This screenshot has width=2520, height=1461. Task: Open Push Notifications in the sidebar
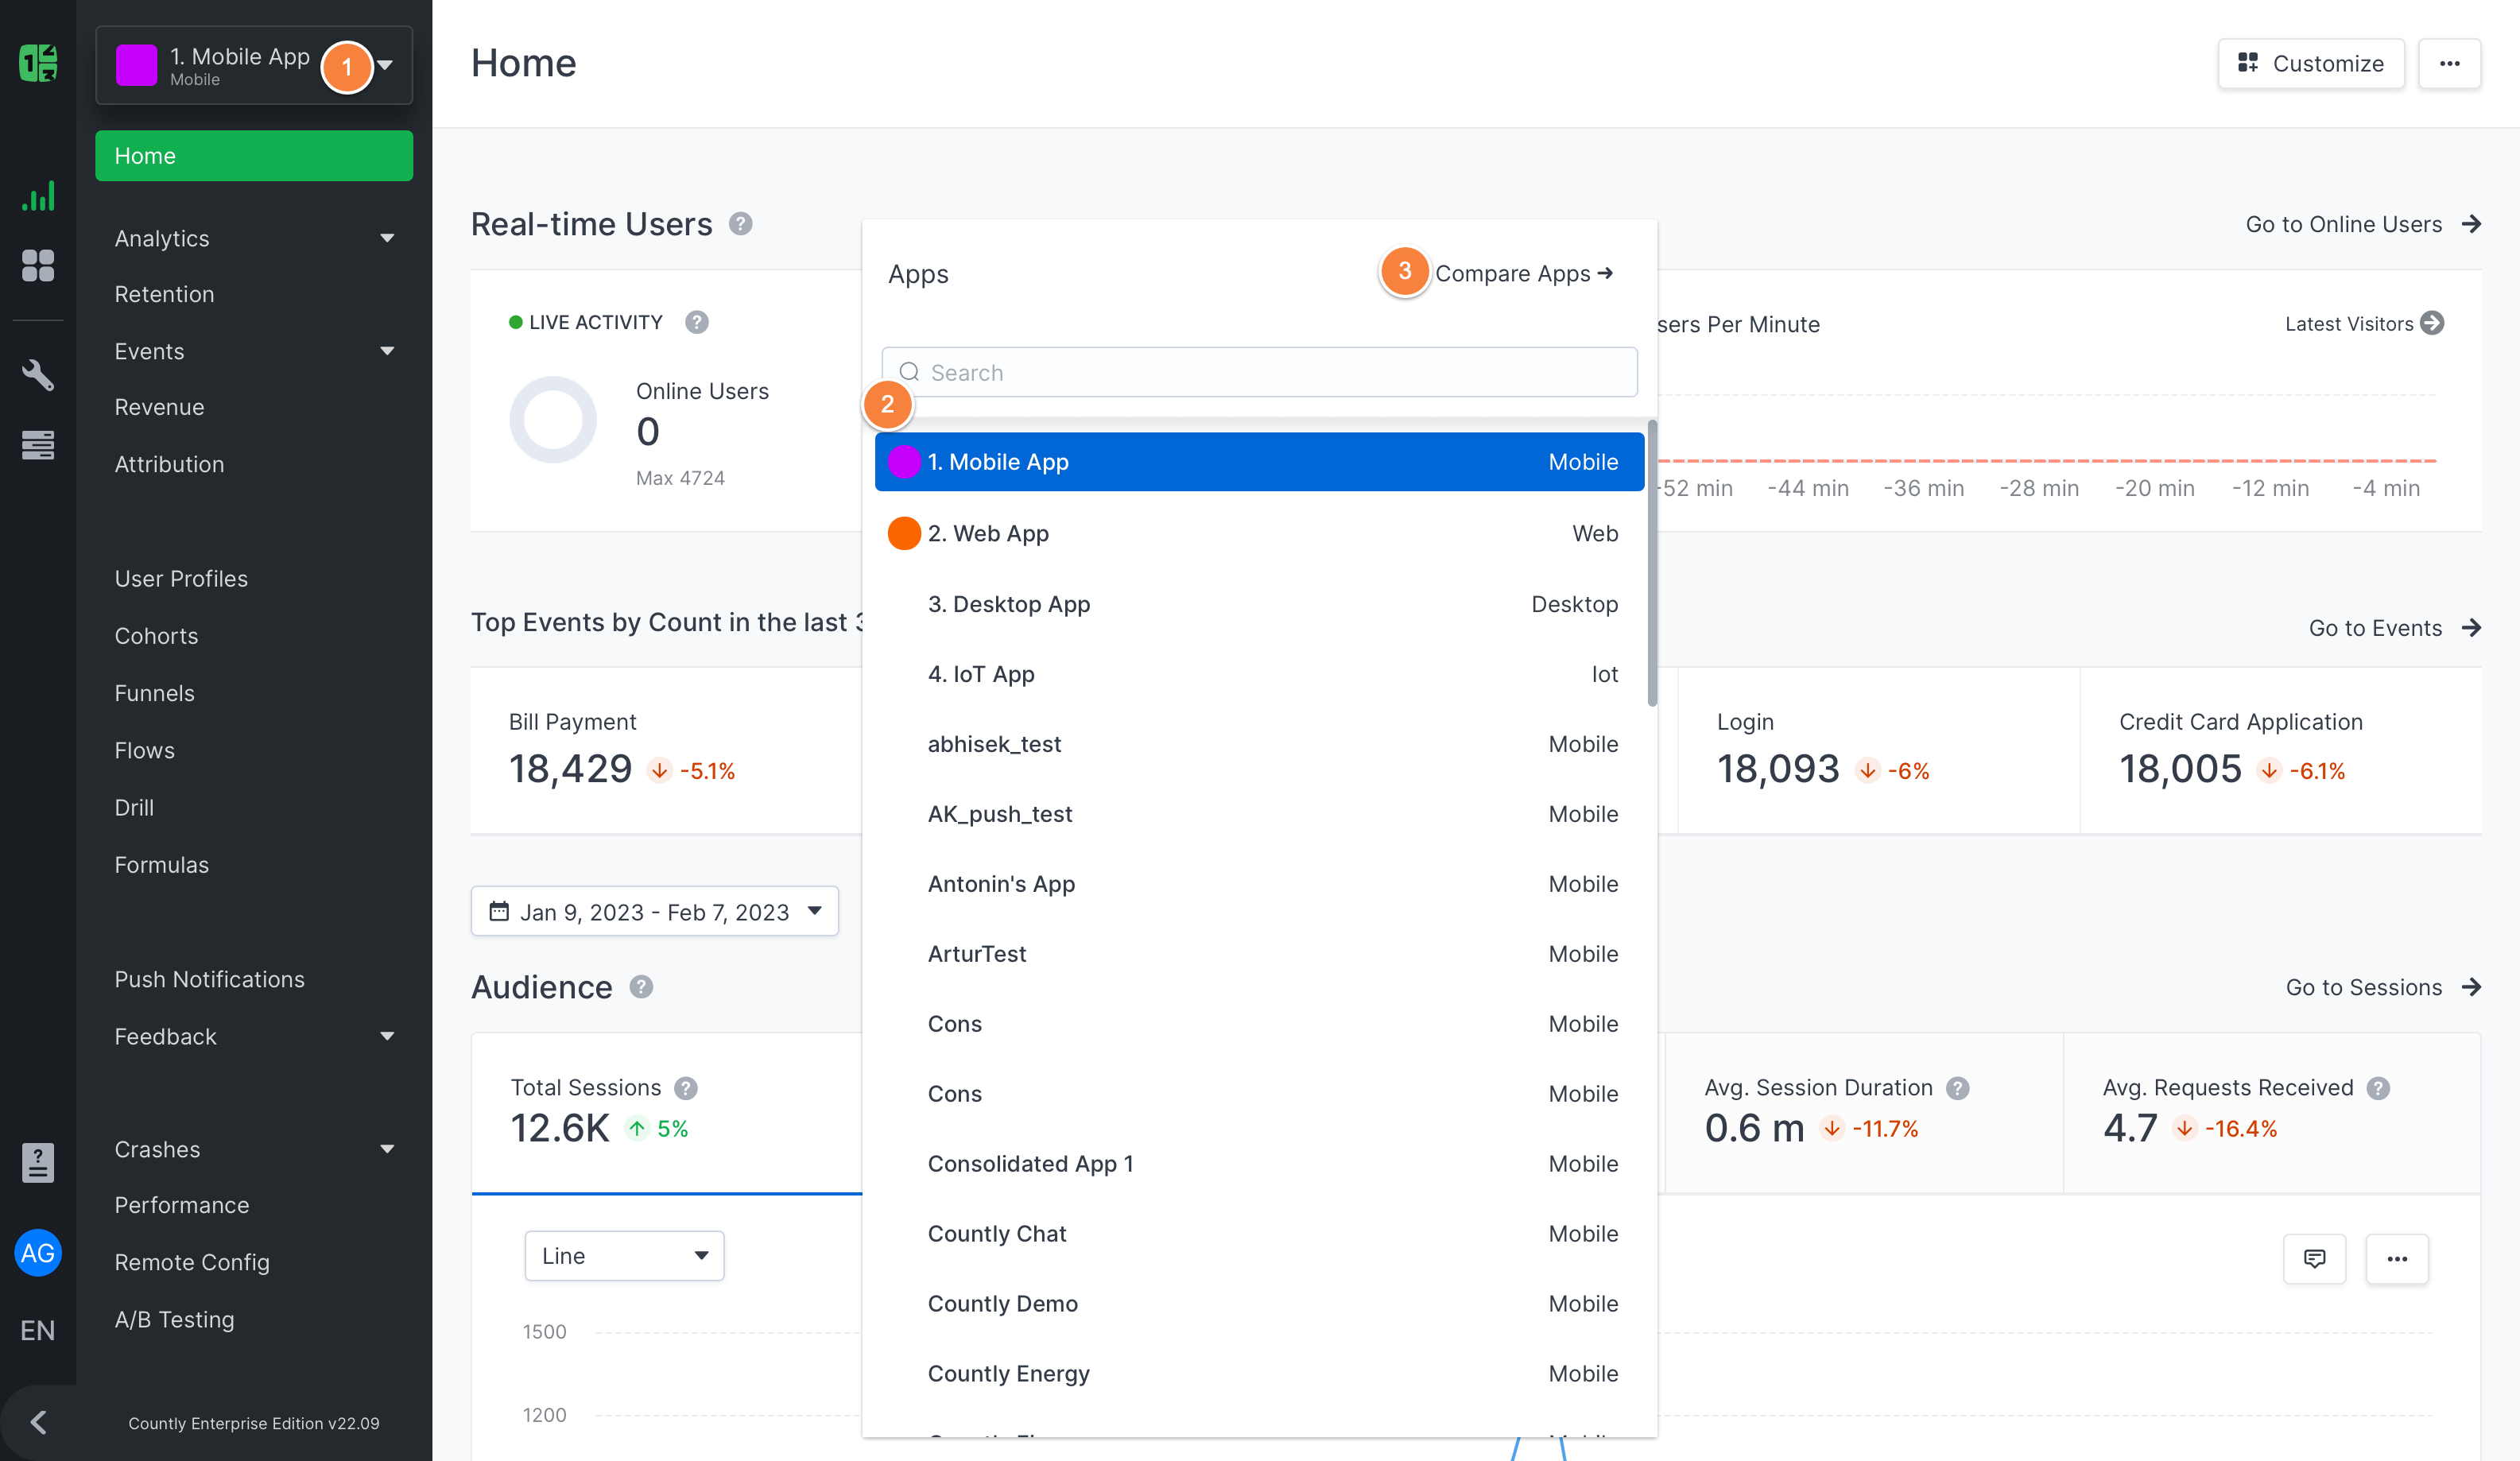209,979
